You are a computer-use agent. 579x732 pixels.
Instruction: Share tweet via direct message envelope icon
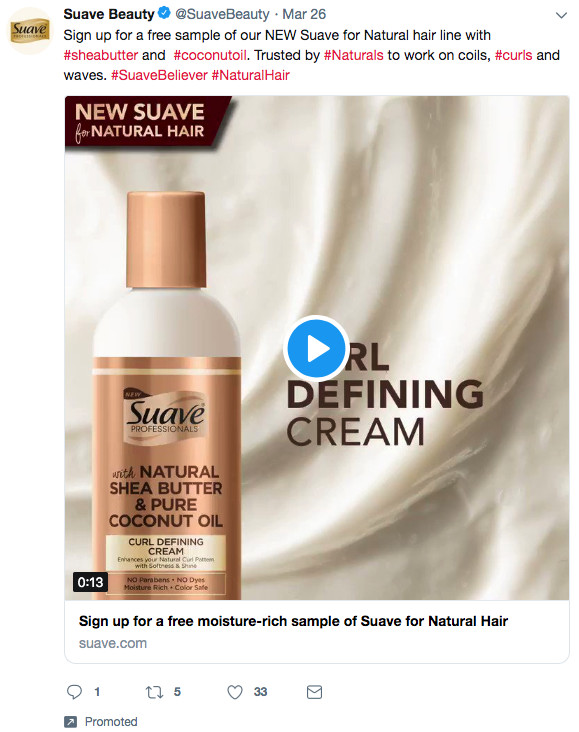pyautogui.click(x=314, y=692)
